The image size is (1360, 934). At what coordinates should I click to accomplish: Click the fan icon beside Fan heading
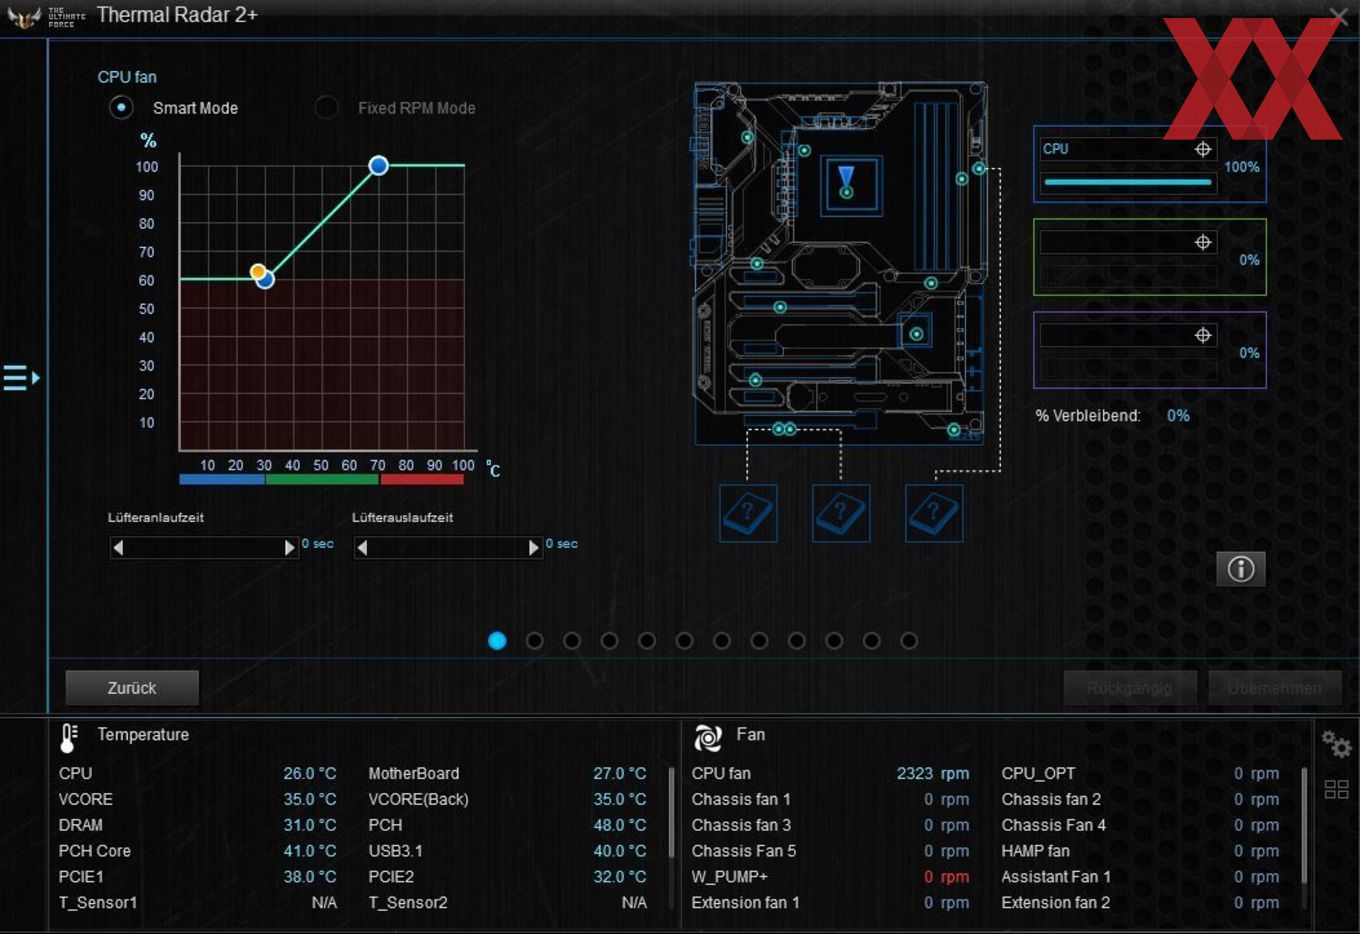708,738
